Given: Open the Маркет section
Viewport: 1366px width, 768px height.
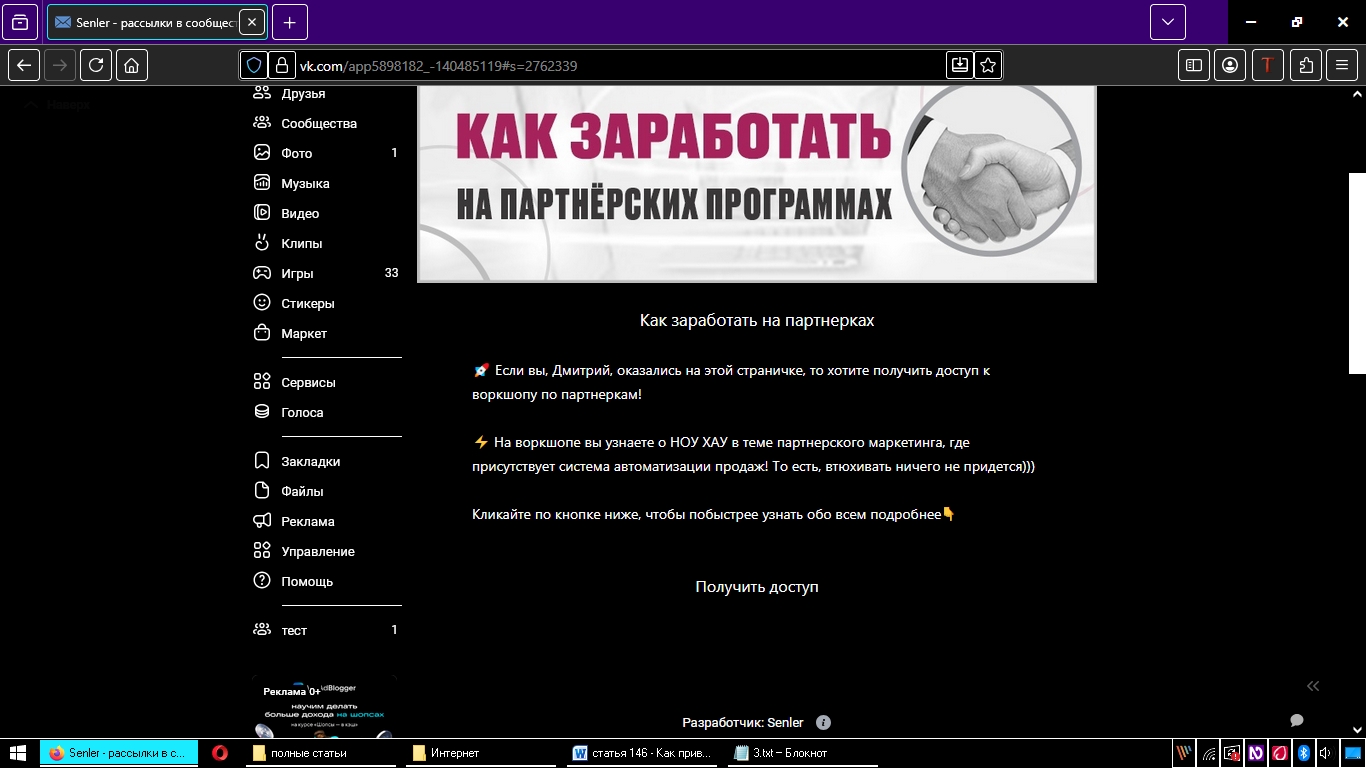Looking at the screenshot, I should 306,333.
